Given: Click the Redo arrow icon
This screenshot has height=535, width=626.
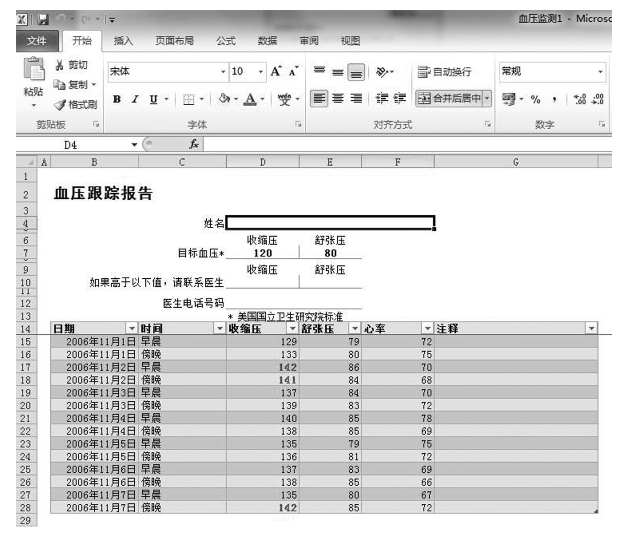Looking at the screenshot, I should (86, 19).
